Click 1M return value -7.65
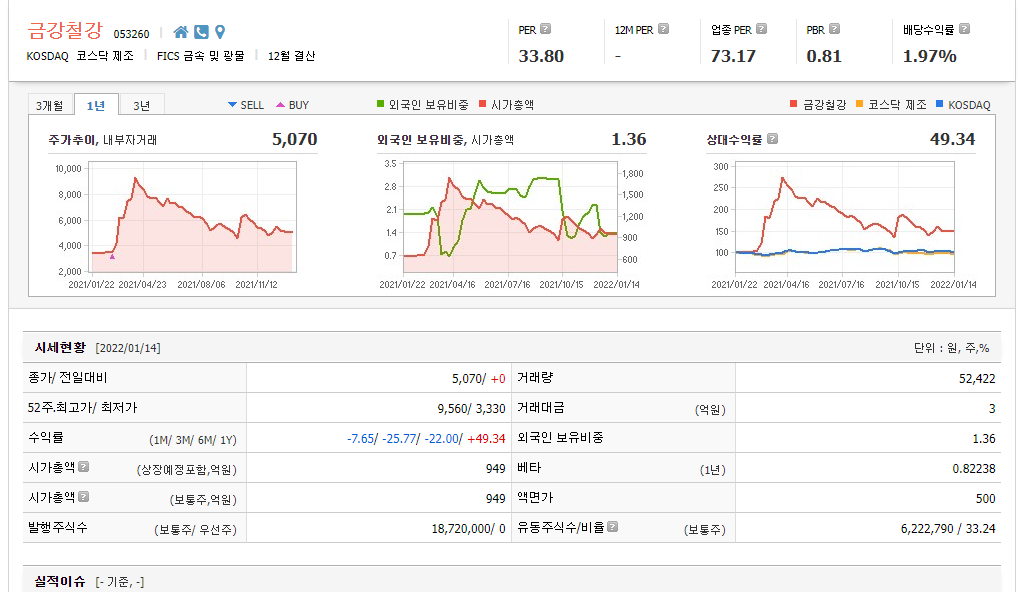The height and width of the screenshot is (592, 1018). point(361,439)
